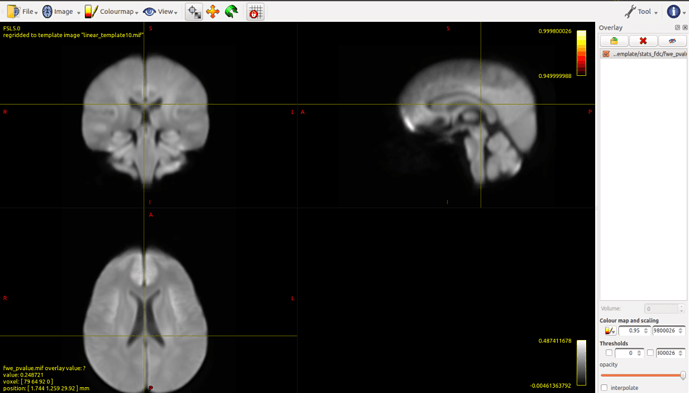Screen dimensions: 689x393
Task: Open the Image menu
Action: pos(61,11)
